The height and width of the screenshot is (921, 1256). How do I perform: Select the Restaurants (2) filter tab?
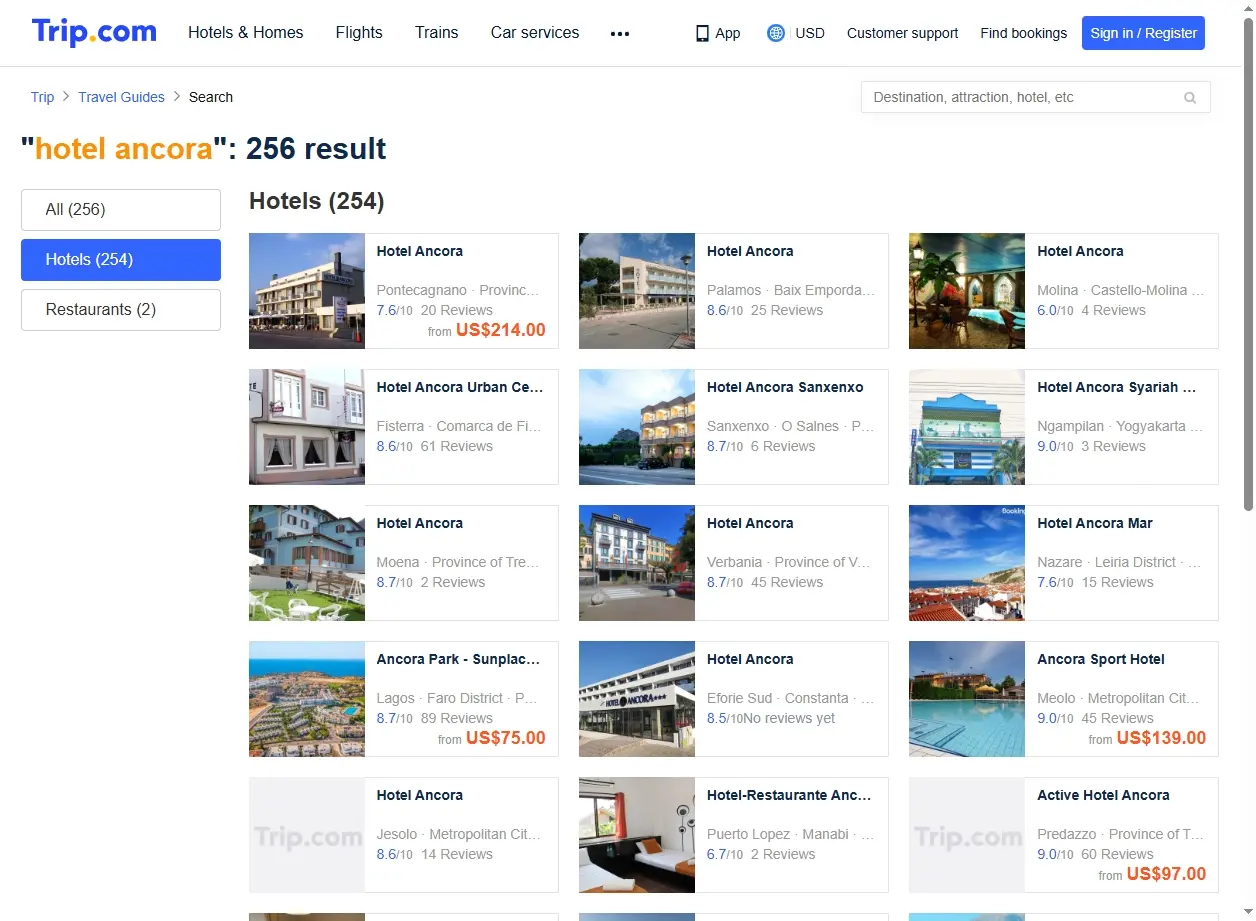coord(121,310)
